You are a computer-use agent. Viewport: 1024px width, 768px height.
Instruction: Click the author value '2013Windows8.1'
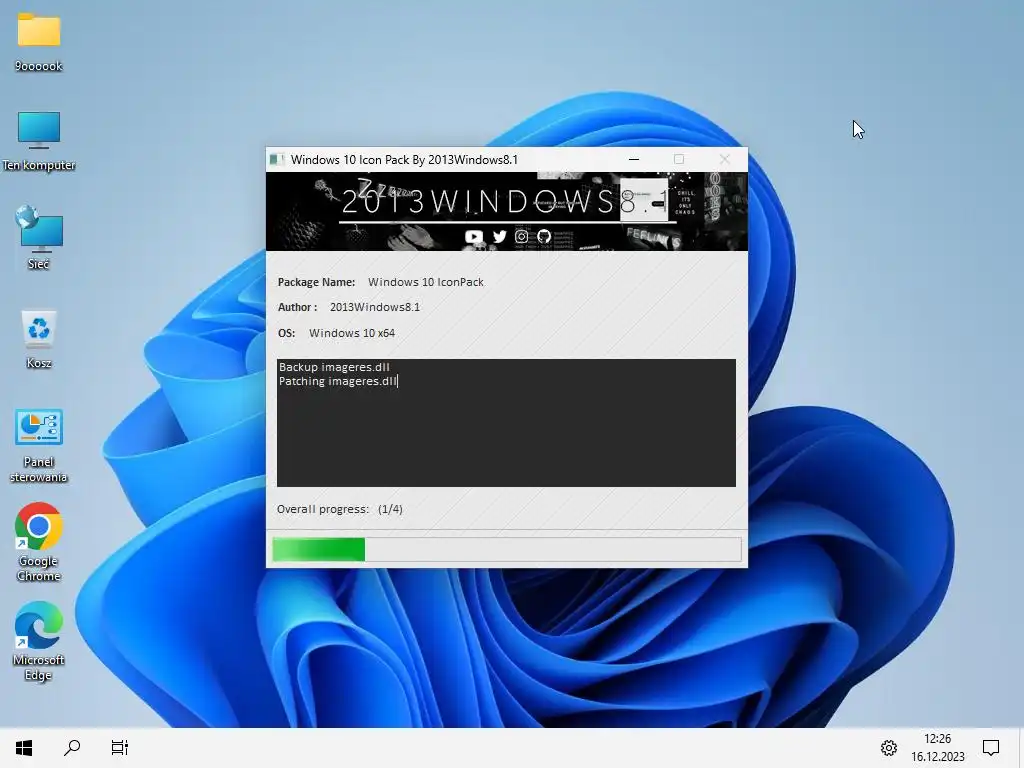(x=375, y=307)
